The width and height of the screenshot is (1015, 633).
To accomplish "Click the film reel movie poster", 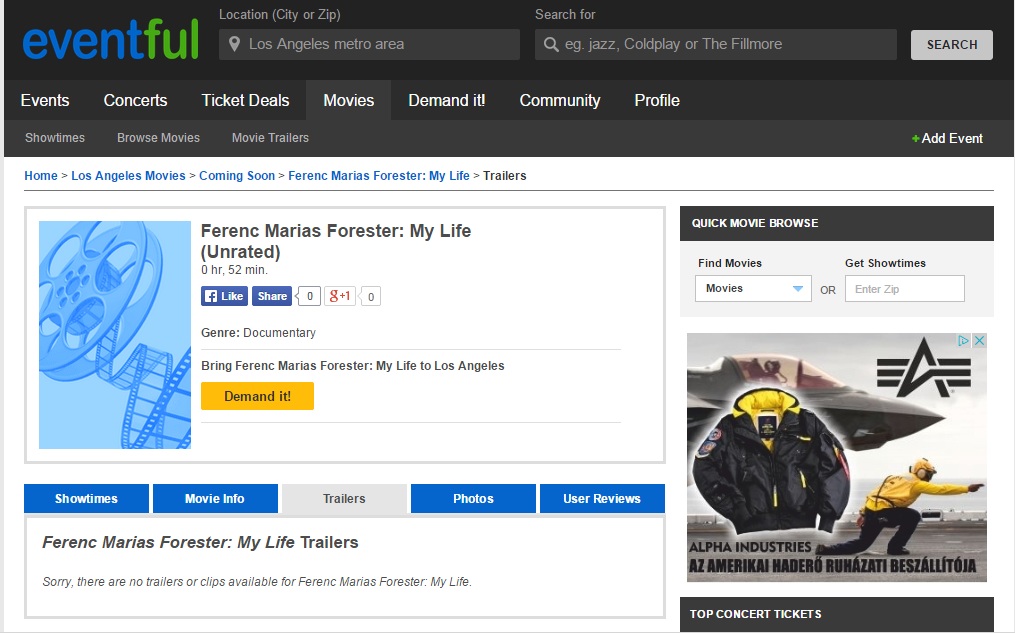I will click(x=115, y=335).
